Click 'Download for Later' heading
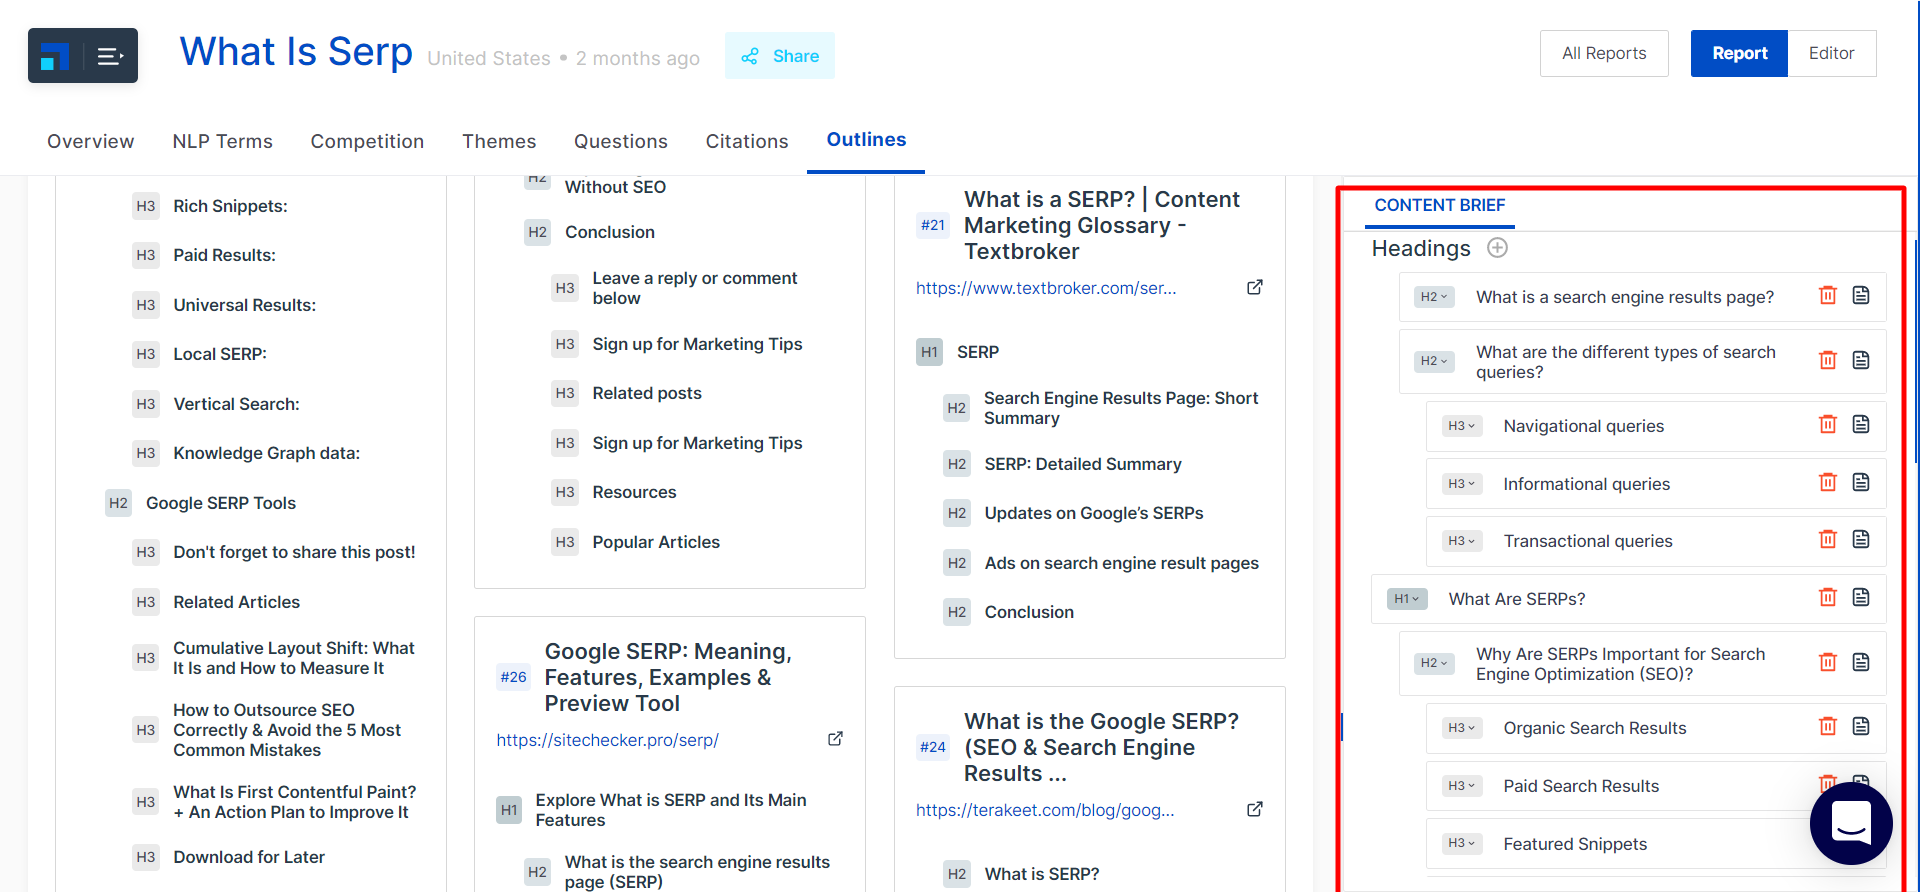This screenshot has height=892, width=1920. (x=249, y=857)
